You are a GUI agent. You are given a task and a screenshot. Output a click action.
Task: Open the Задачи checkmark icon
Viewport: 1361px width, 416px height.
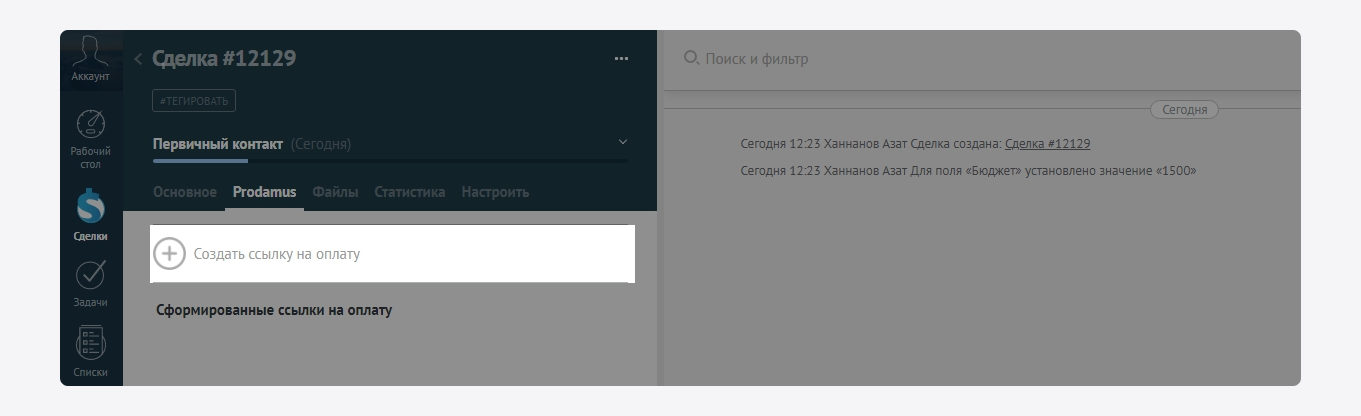coord(91,274)
